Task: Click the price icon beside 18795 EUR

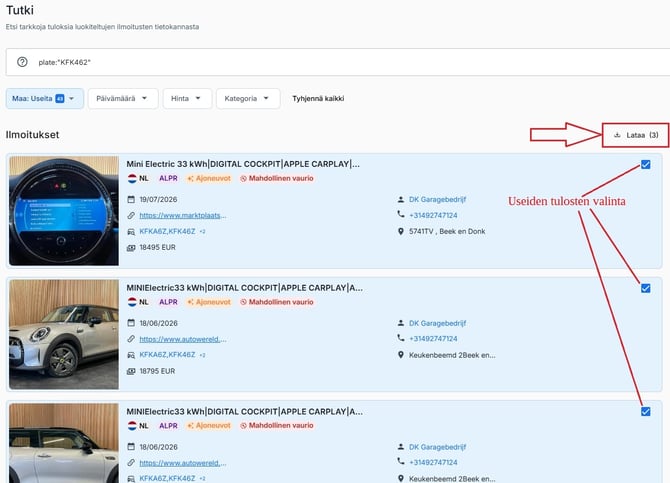Action: [x=131, y=371]
